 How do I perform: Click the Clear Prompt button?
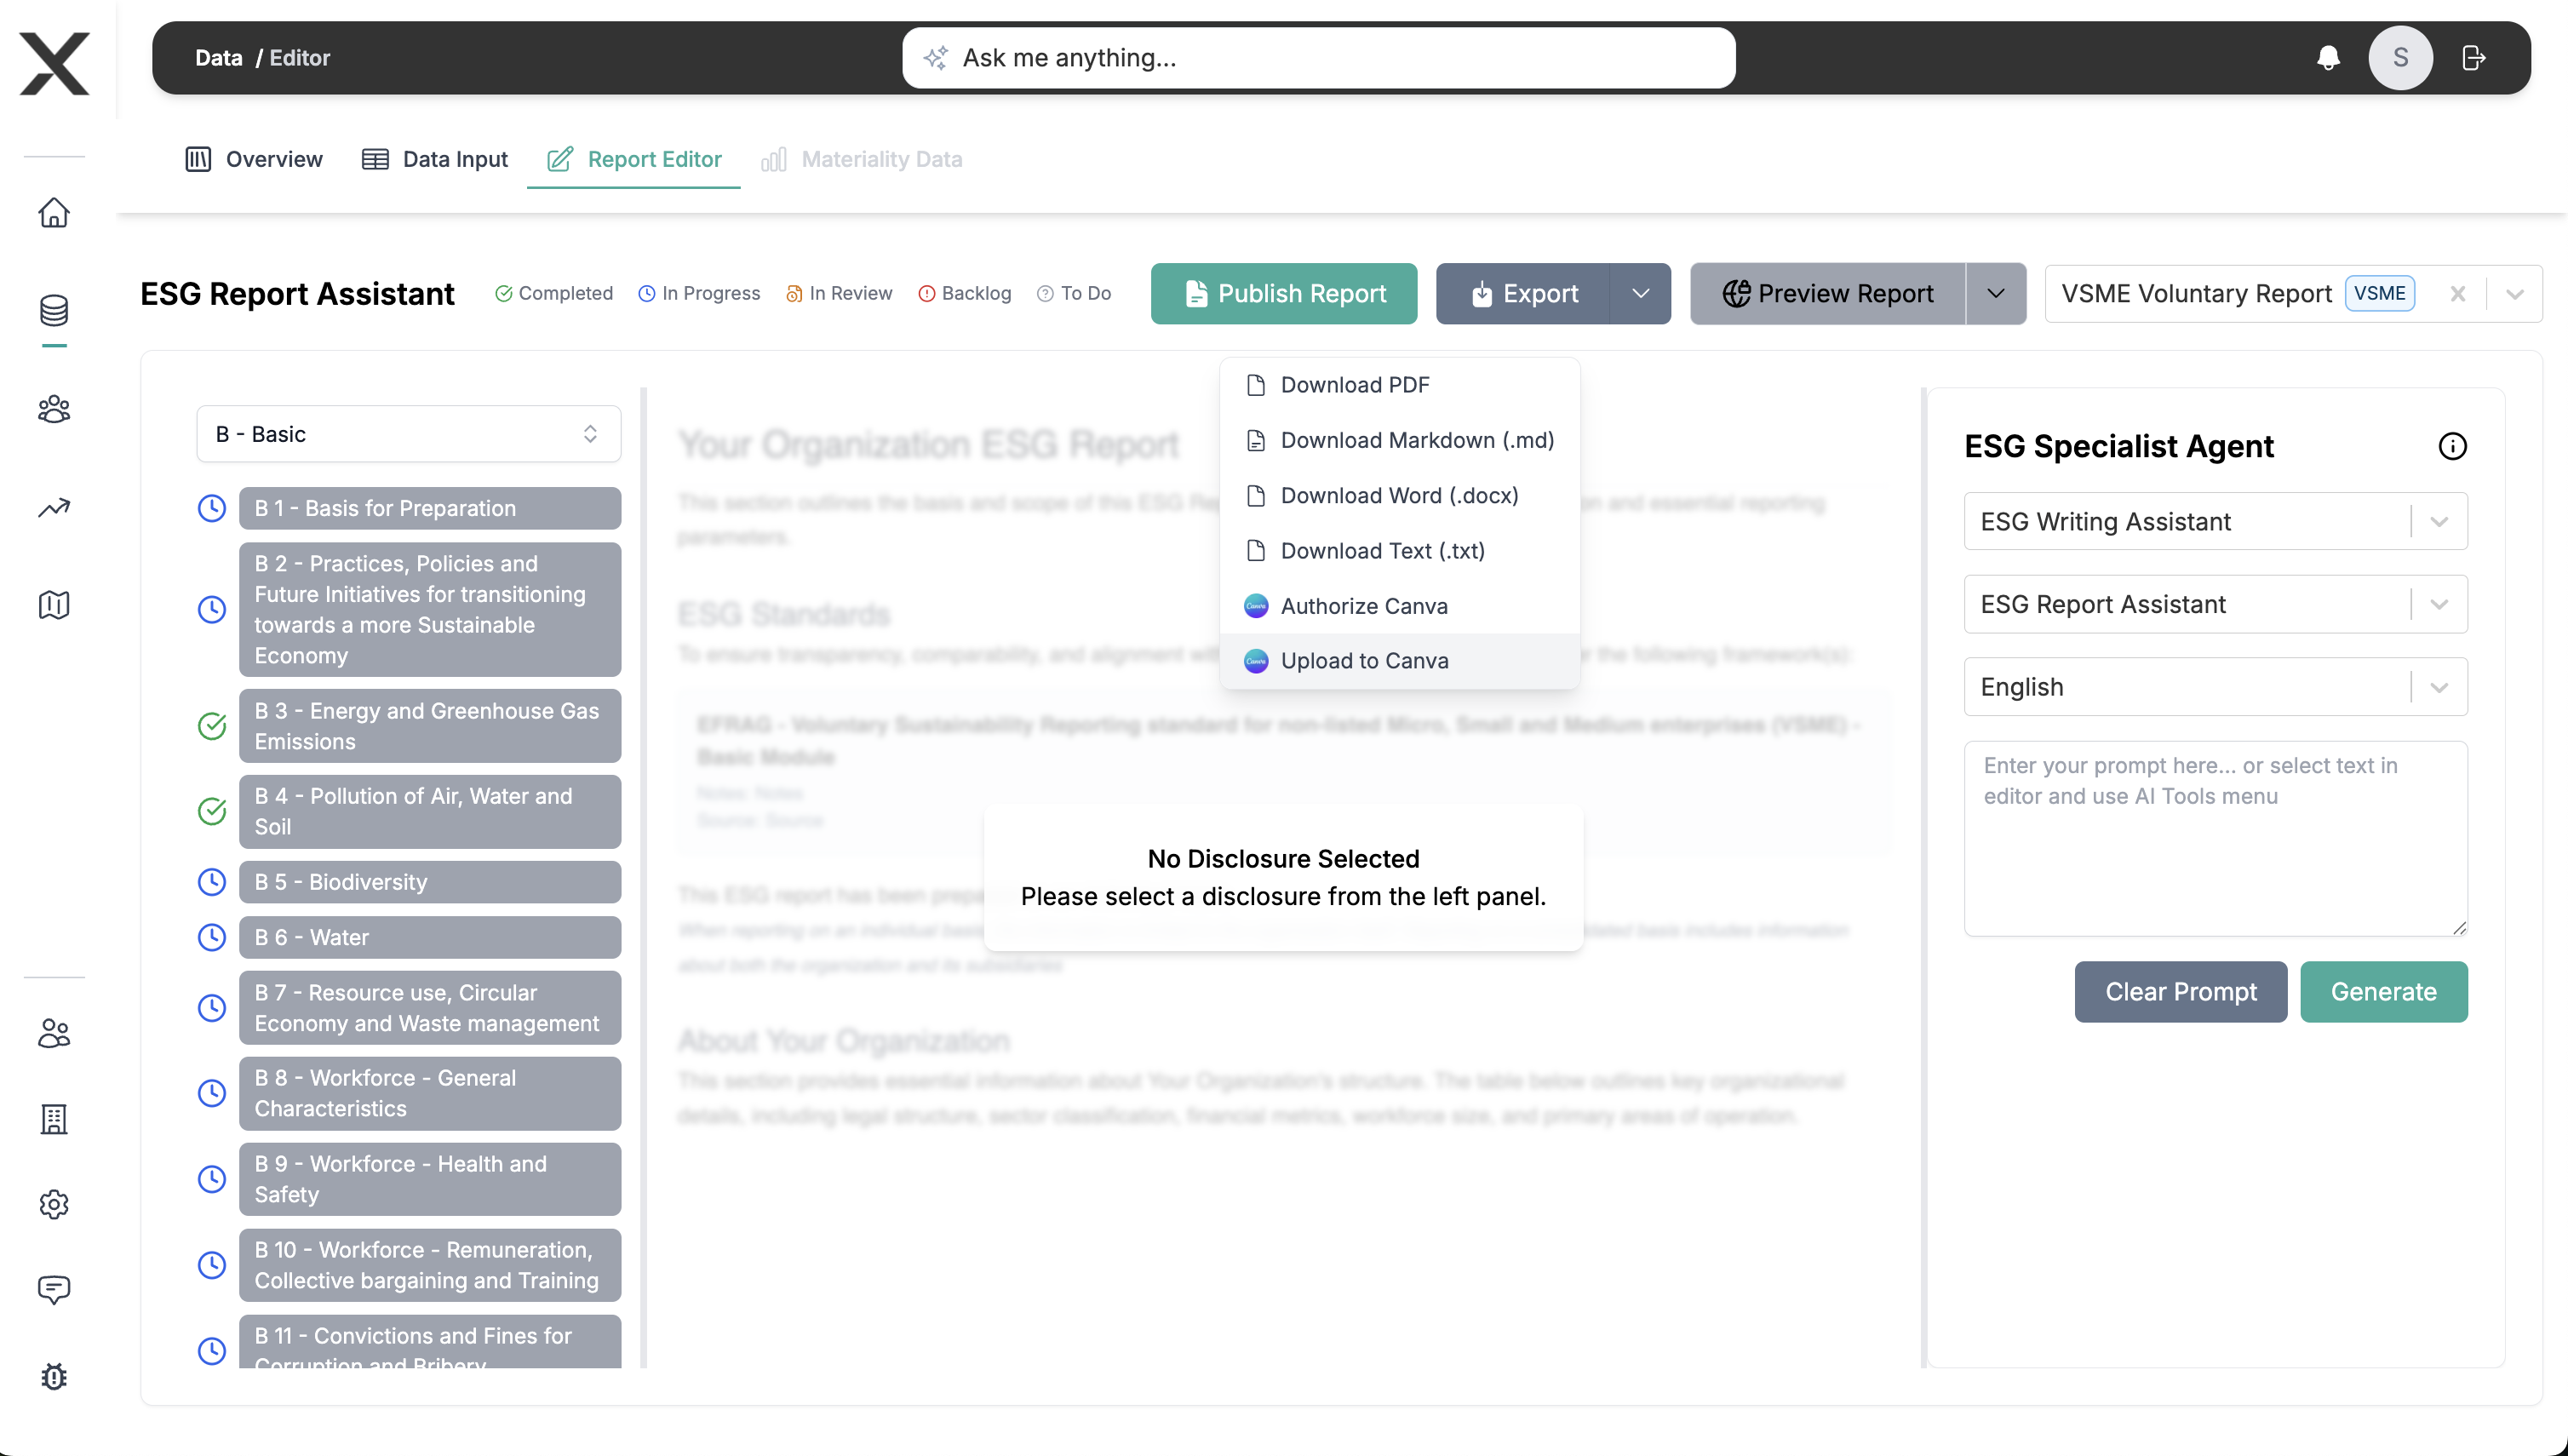point(2180,991)
